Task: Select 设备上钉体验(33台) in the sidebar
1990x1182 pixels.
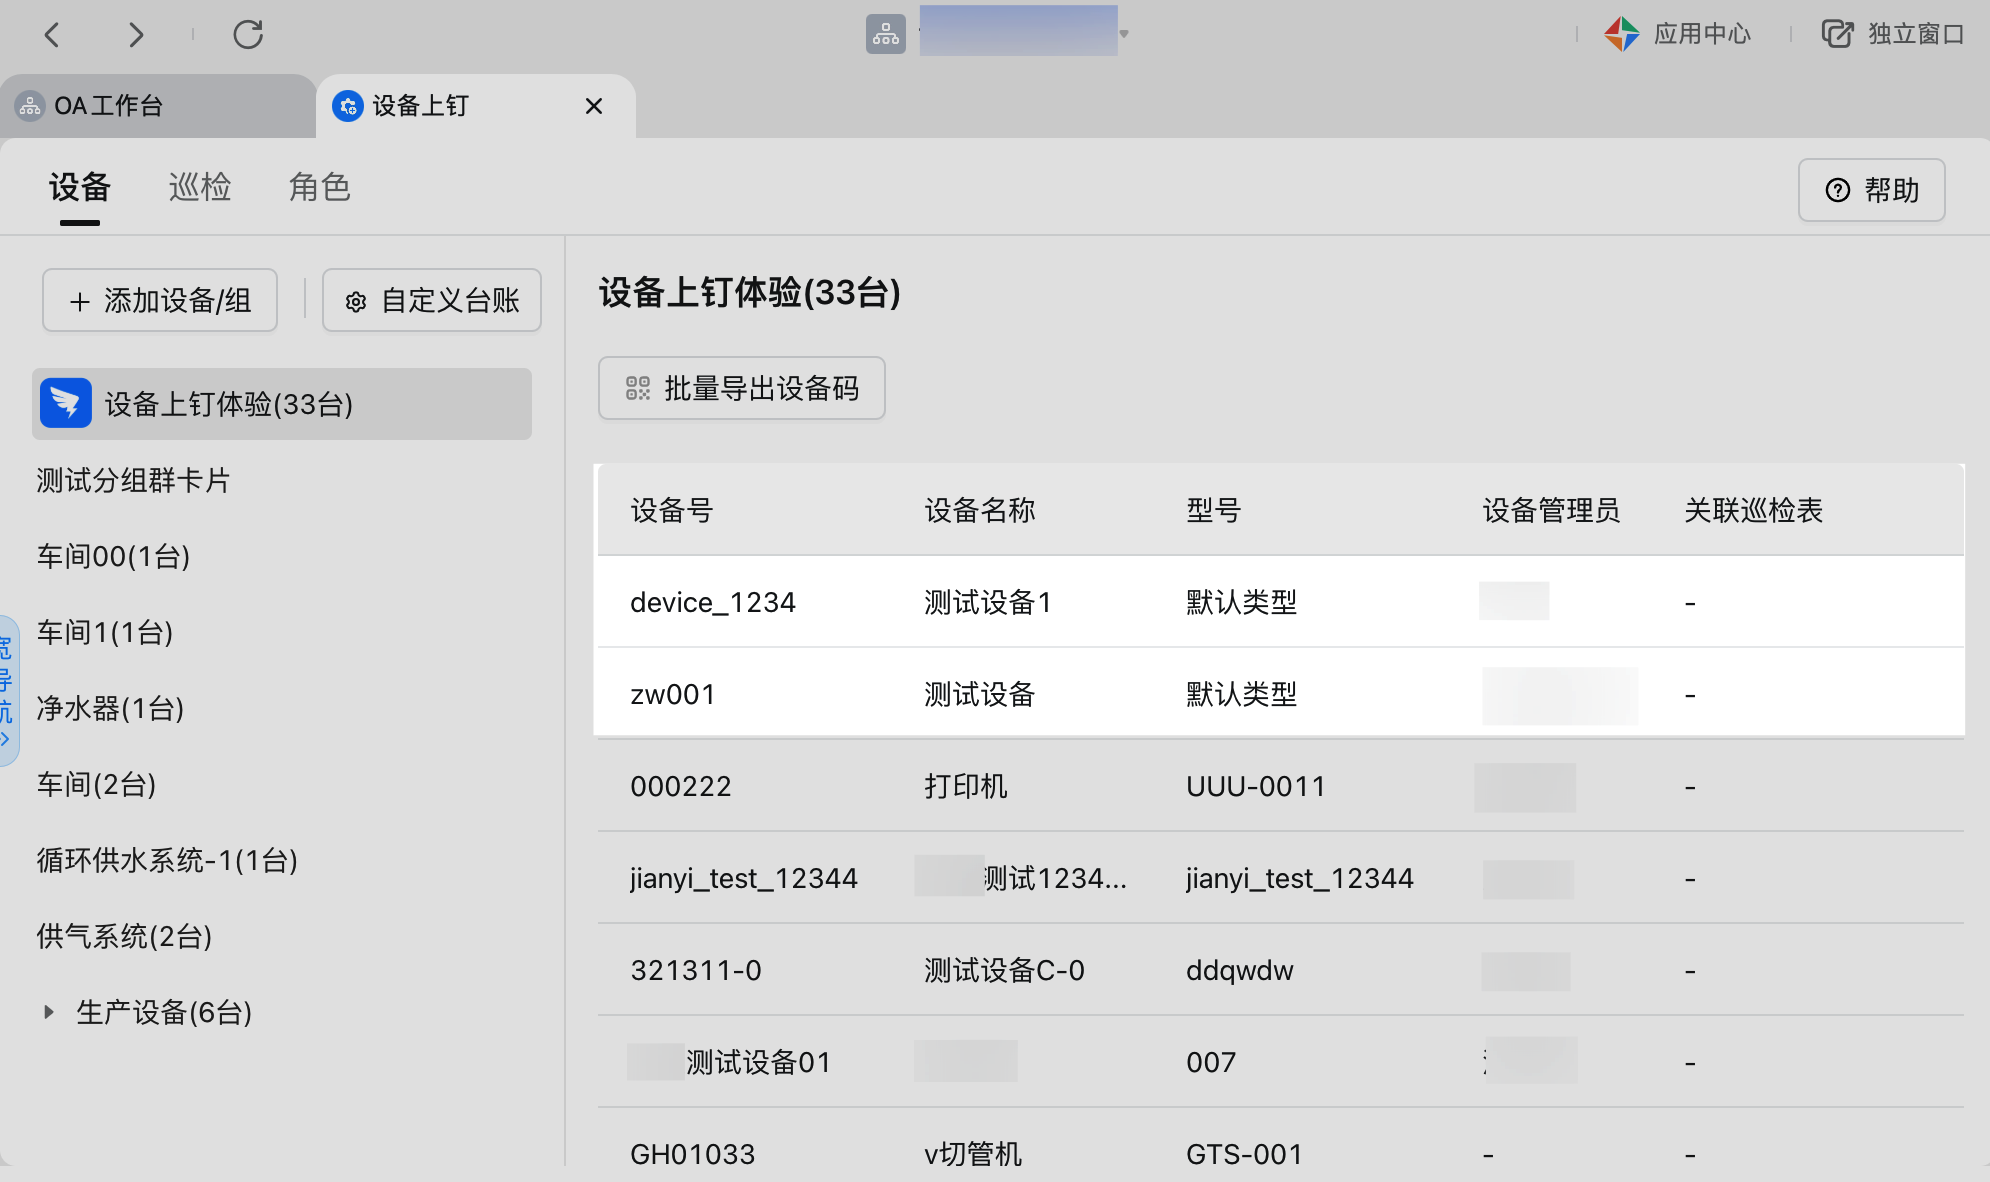Action: click(282, 404)
